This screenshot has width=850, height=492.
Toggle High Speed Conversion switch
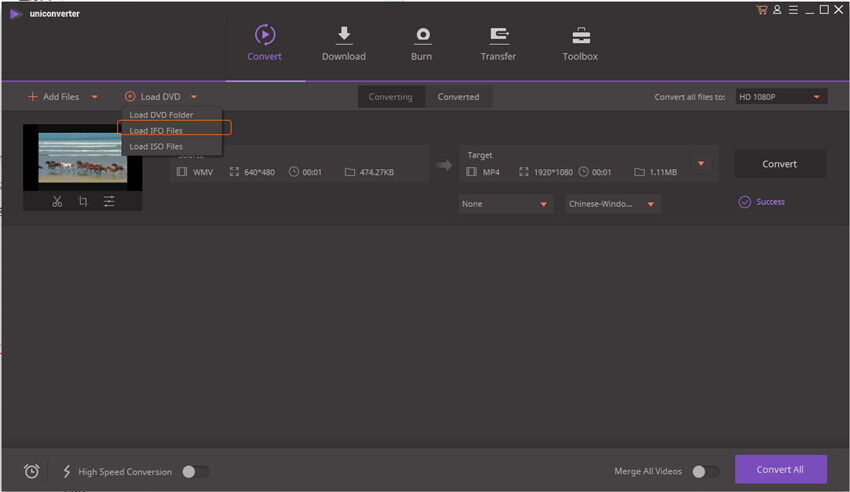195,471
